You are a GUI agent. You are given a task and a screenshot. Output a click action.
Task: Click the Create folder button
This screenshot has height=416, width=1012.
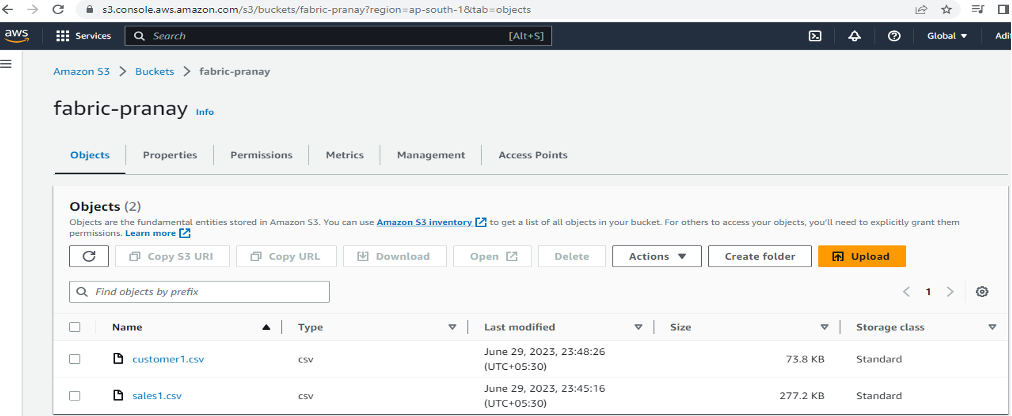760,256
